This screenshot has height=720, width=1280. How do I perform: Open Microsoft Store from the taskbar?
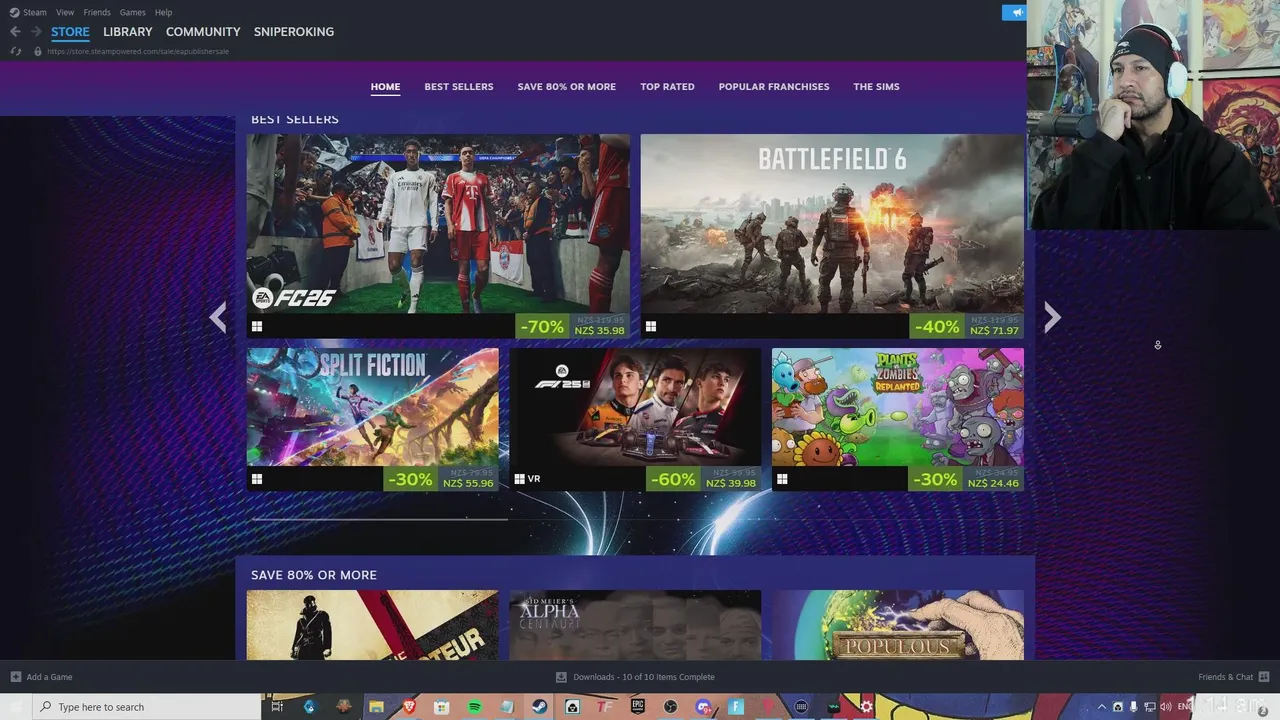coord(441,707)
